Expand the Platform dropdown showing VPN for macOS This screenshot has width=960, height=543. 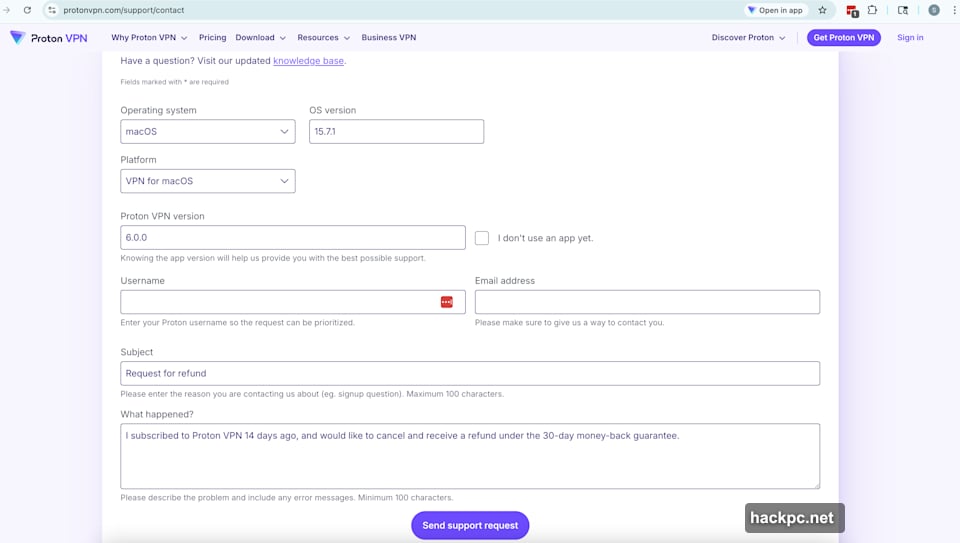point(207,181)
